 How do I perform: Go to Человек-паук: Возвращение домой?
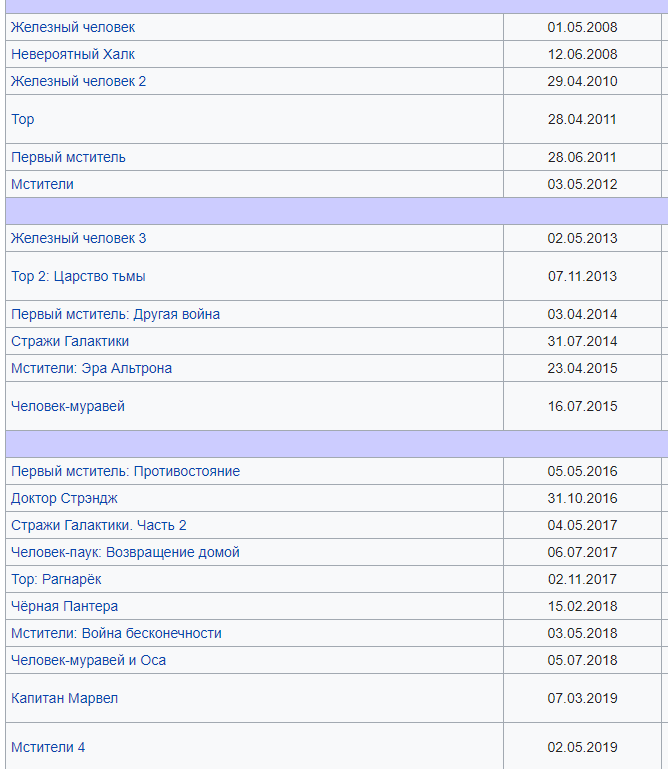(125, 552)
